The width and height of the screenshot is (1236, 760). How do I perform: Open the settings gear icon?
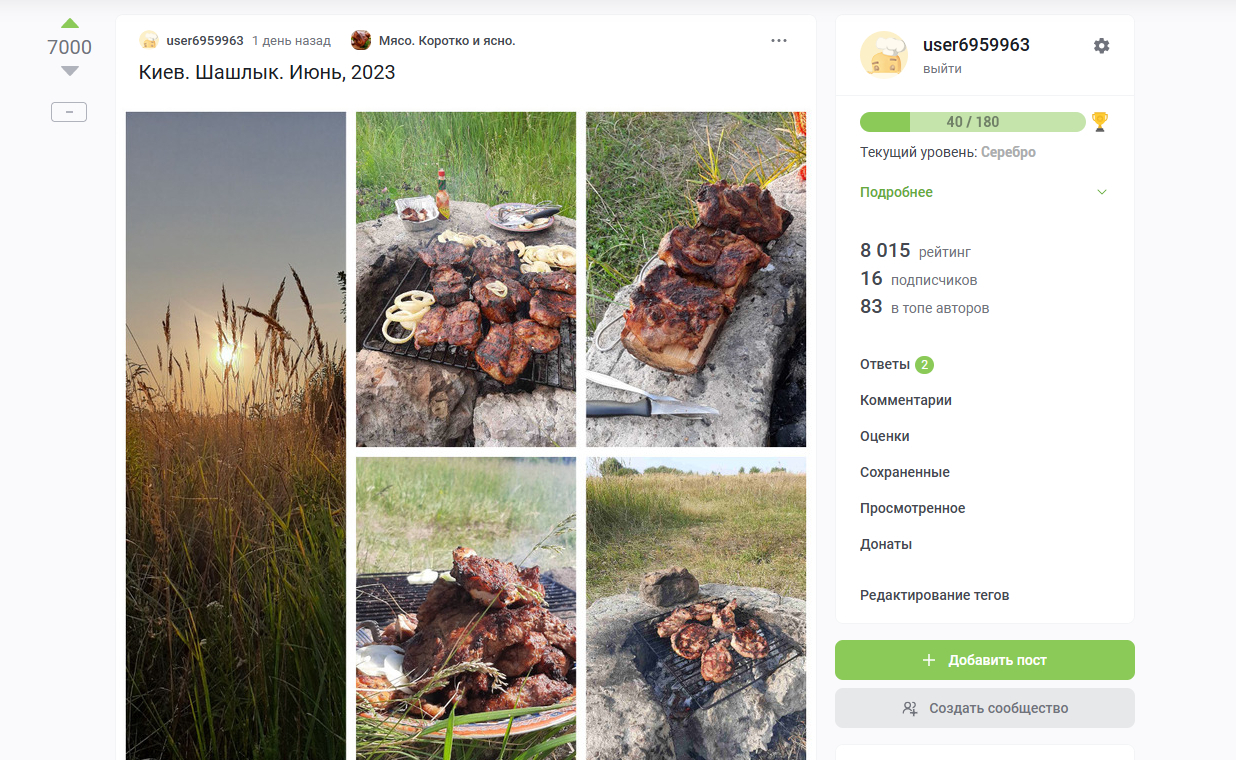[x=1101, y=46]
